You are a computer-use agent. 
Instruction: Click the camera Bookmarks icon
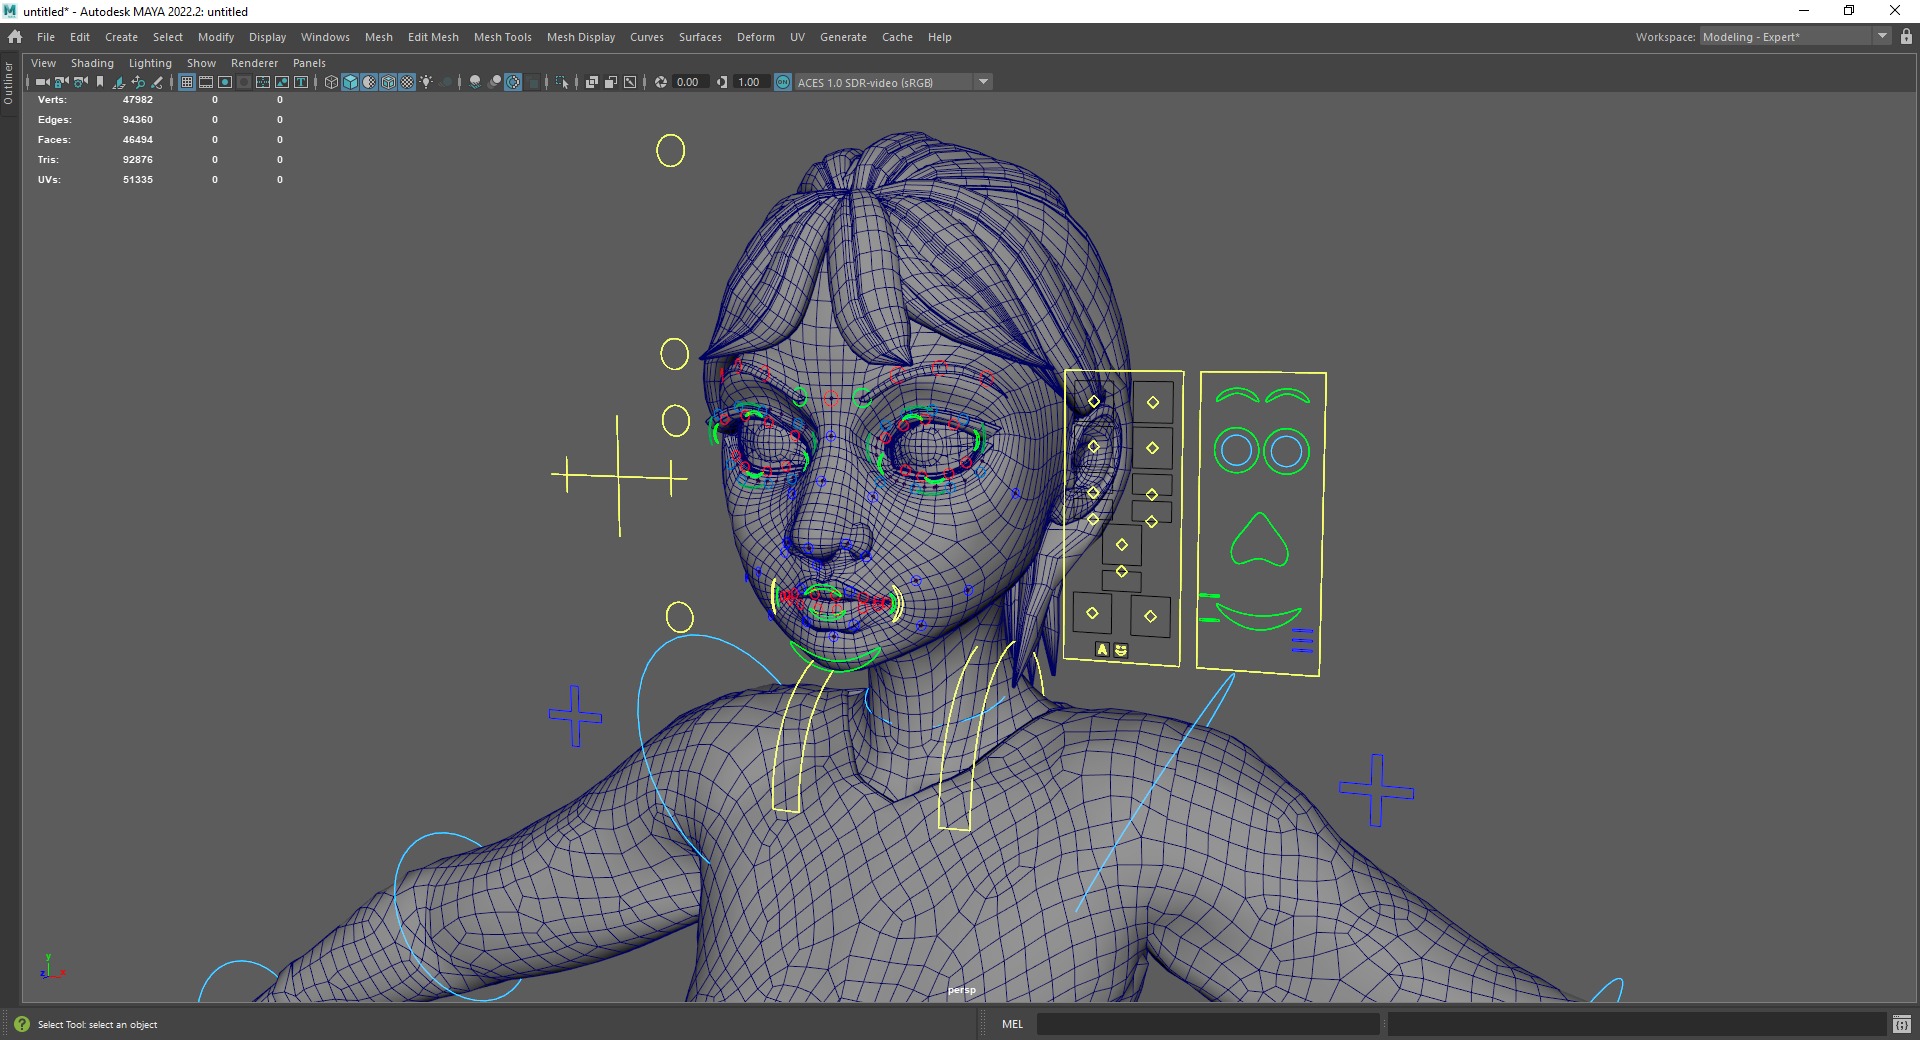point(100,82)
